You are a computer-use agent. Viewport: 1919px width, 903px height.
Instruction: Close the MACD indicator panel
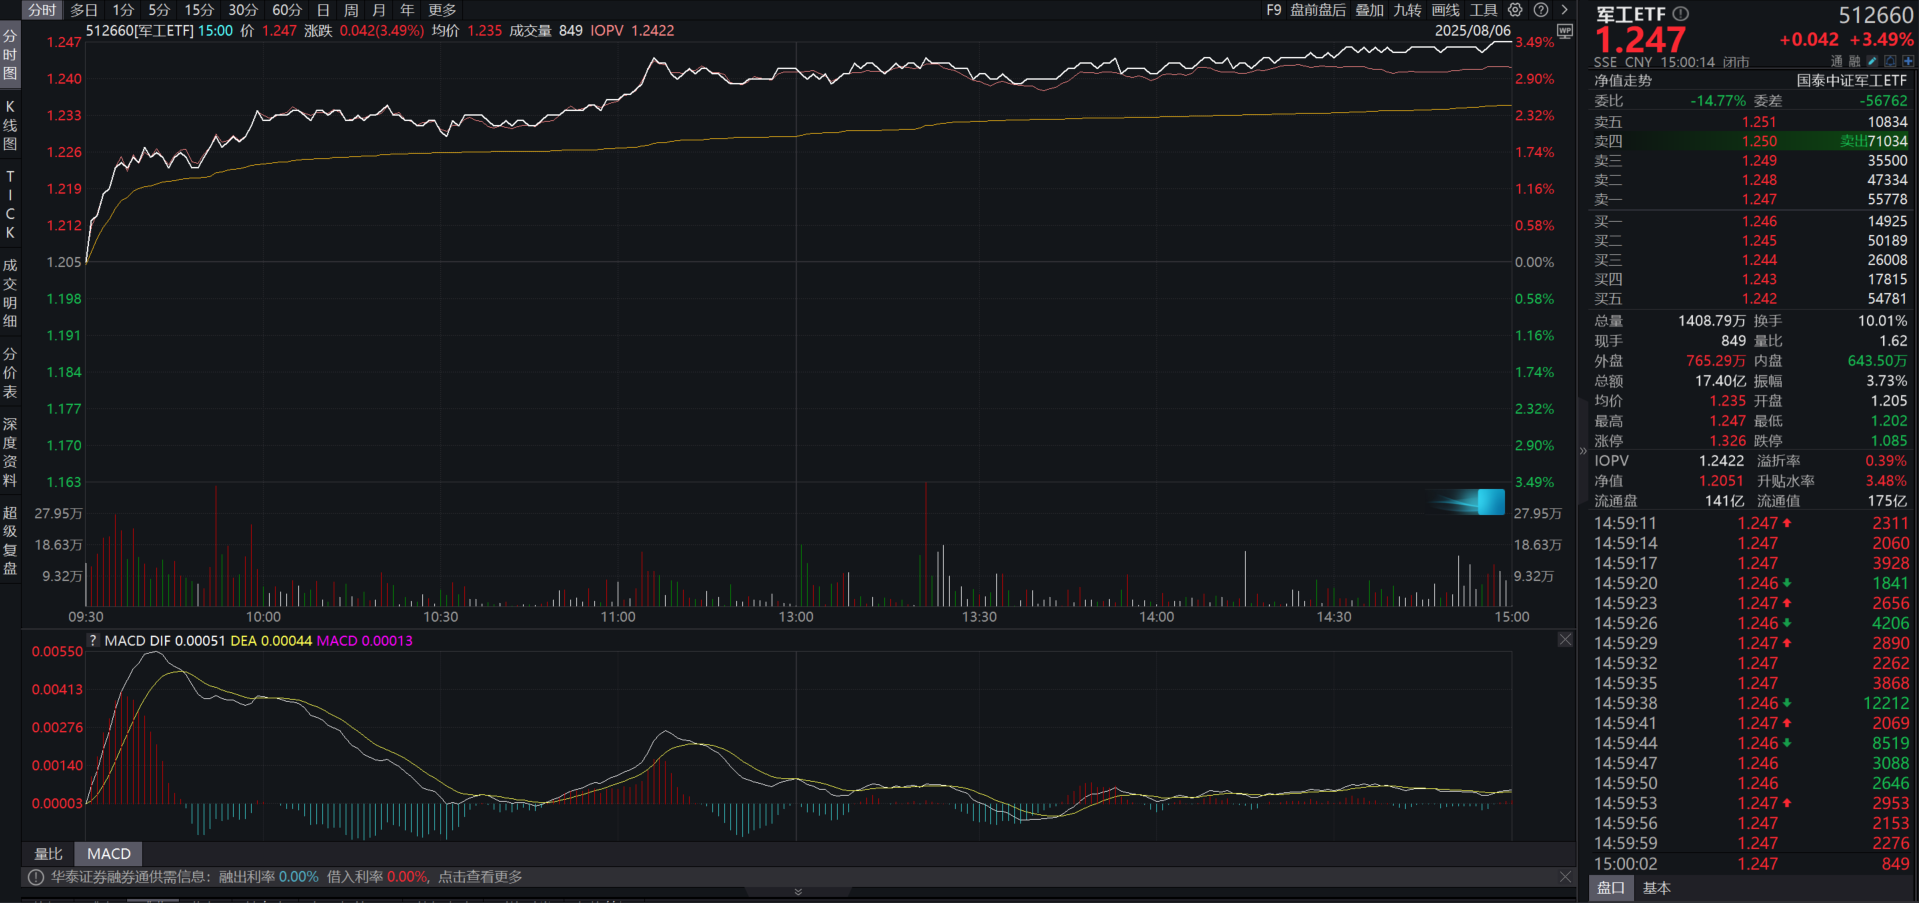coord(1565,640)
